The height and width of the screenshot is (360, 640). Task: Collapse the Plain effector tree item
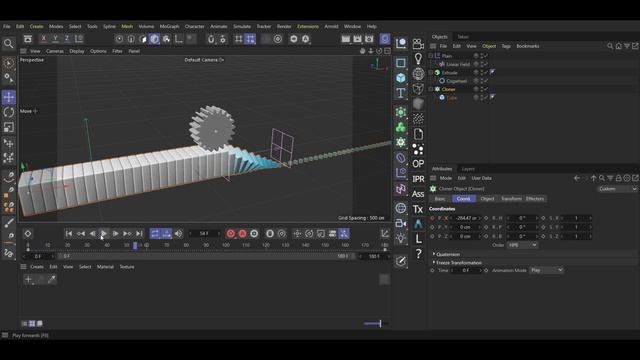coord(431,56)
